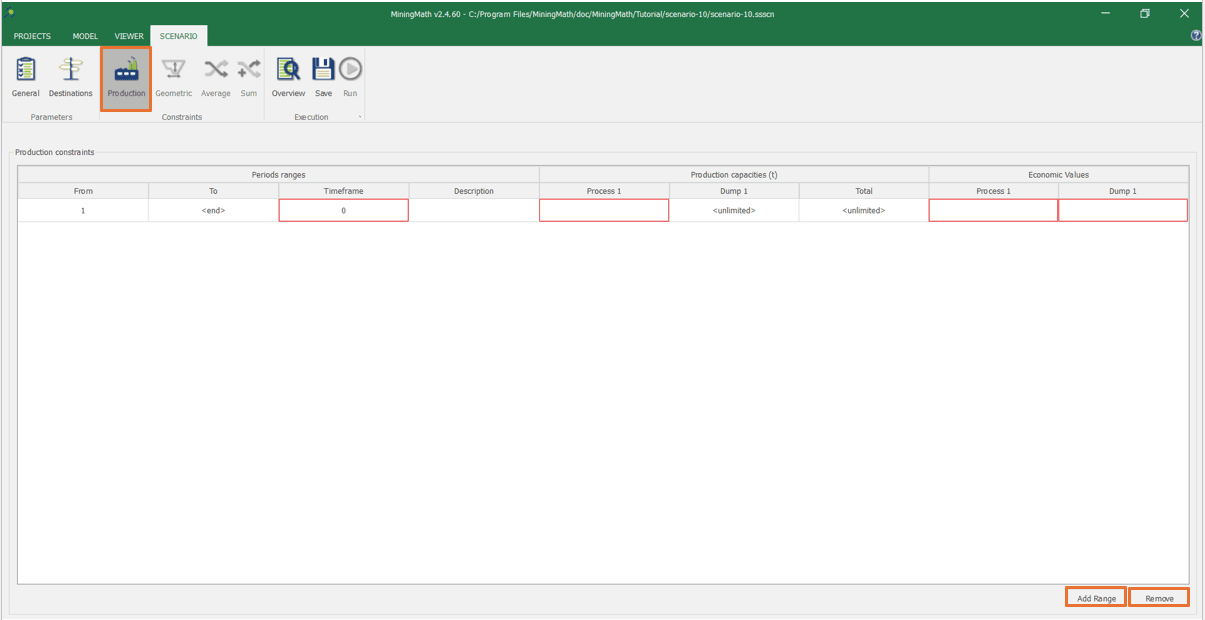
Task: Open the scenario Overview icon
Action: (288, 77)
